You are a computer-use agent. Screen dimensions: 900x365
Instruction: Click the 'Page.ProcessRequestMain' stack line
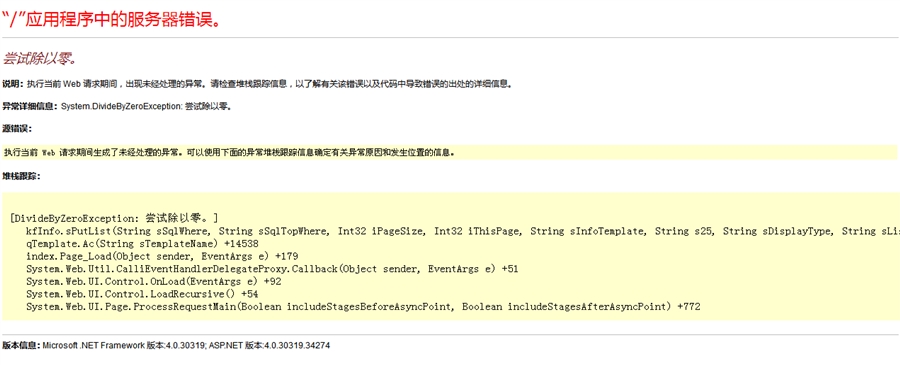pos(363,307)
